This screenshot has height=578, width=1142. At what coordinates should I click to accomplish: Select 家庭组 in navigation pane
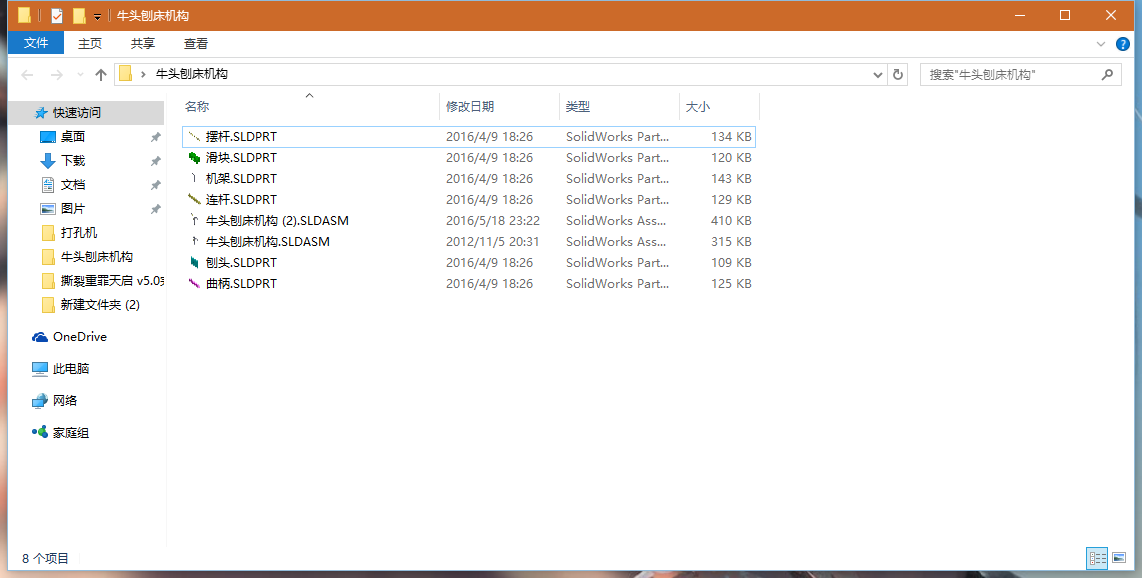(71, 433)
